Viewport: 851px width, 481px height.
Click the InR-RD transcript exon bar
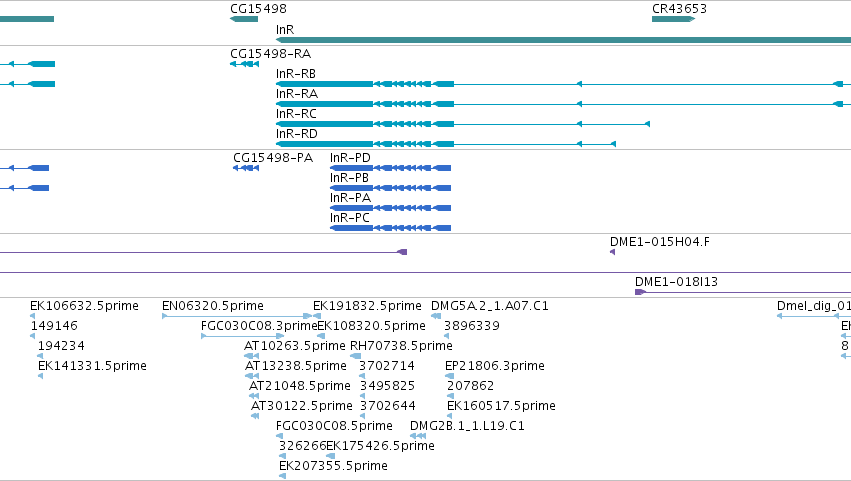click(325, 144)
